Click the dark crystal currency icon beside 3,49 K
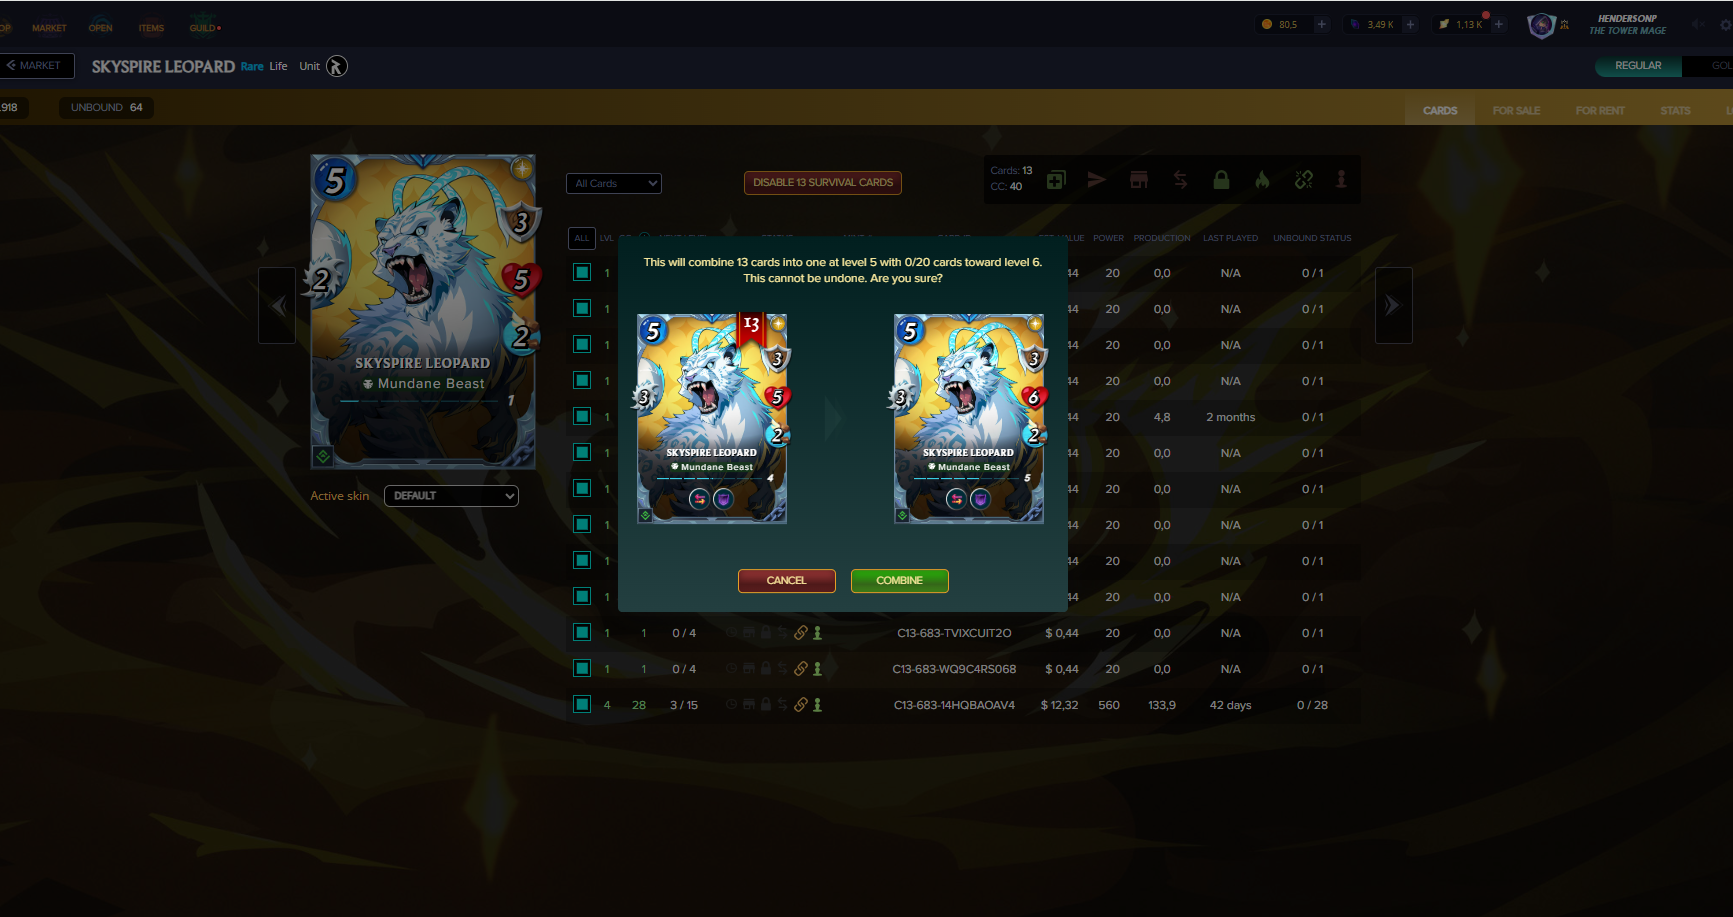Screen dimensions: 1733x917 (x=1355, y=24)
